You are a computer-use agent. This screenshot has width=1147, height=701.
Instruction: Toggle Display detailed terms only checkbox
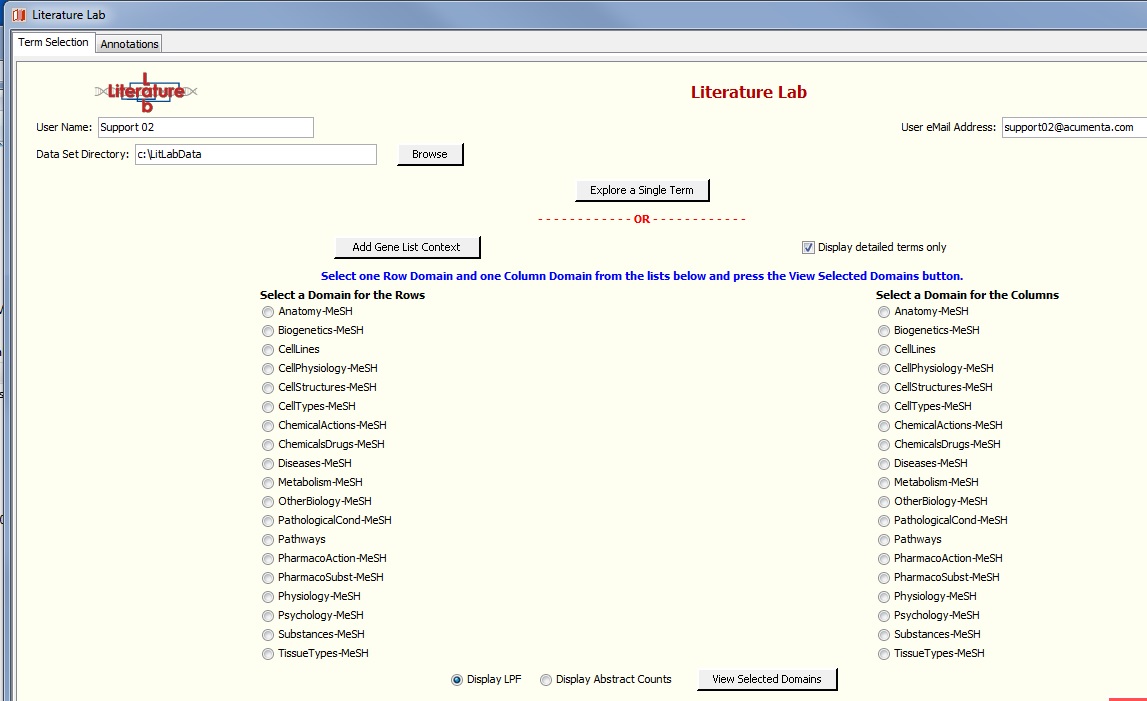808,247
